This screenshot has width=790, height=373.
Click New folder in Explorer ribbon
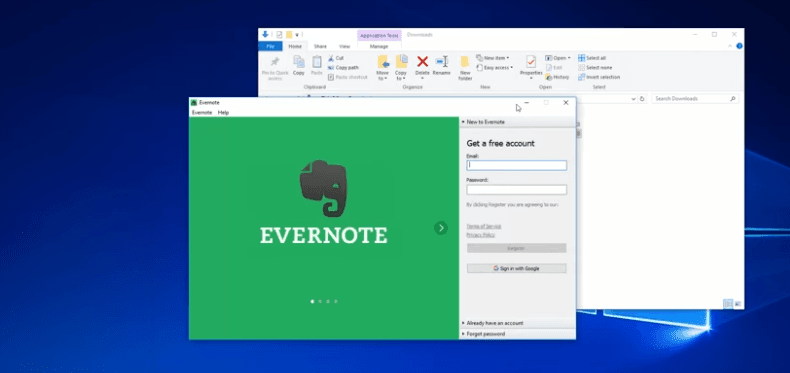pyautogui.click(x=465, y=68)
